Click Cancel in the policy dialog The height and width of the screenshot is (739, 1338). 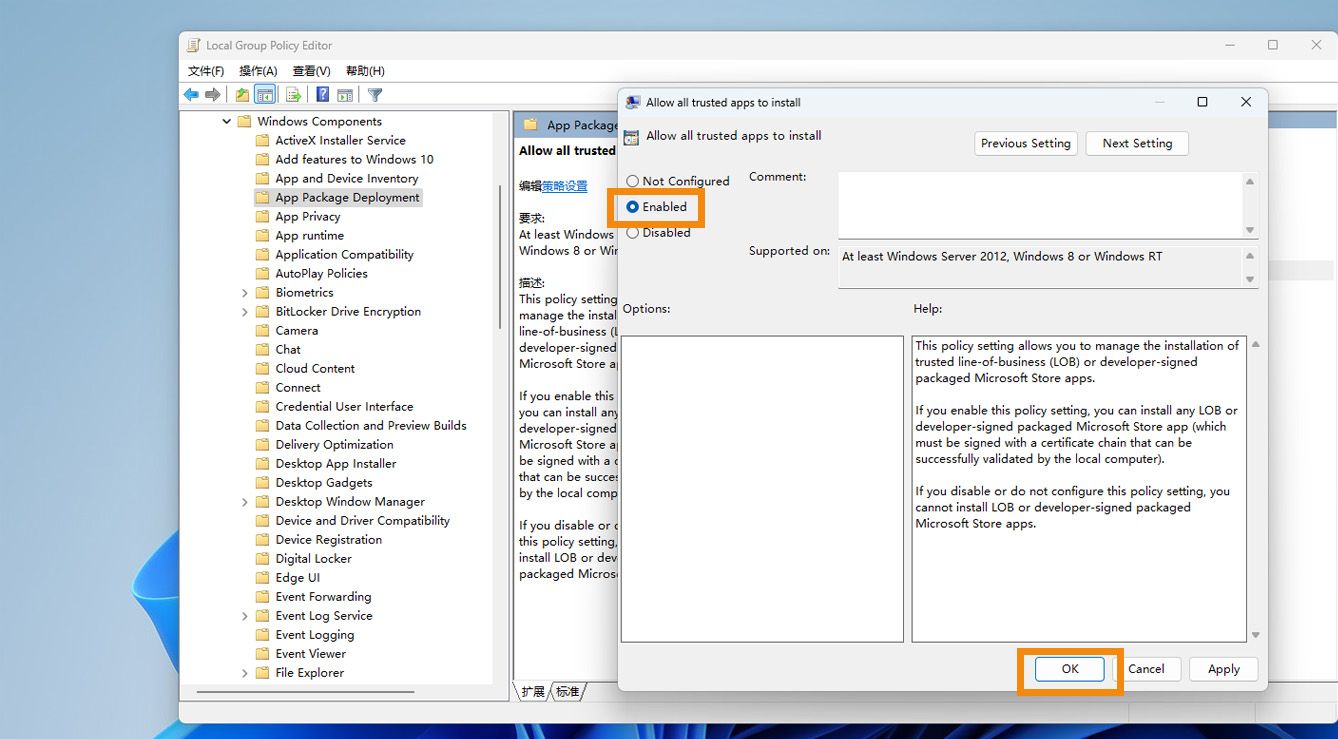(x=1146, y=669)
